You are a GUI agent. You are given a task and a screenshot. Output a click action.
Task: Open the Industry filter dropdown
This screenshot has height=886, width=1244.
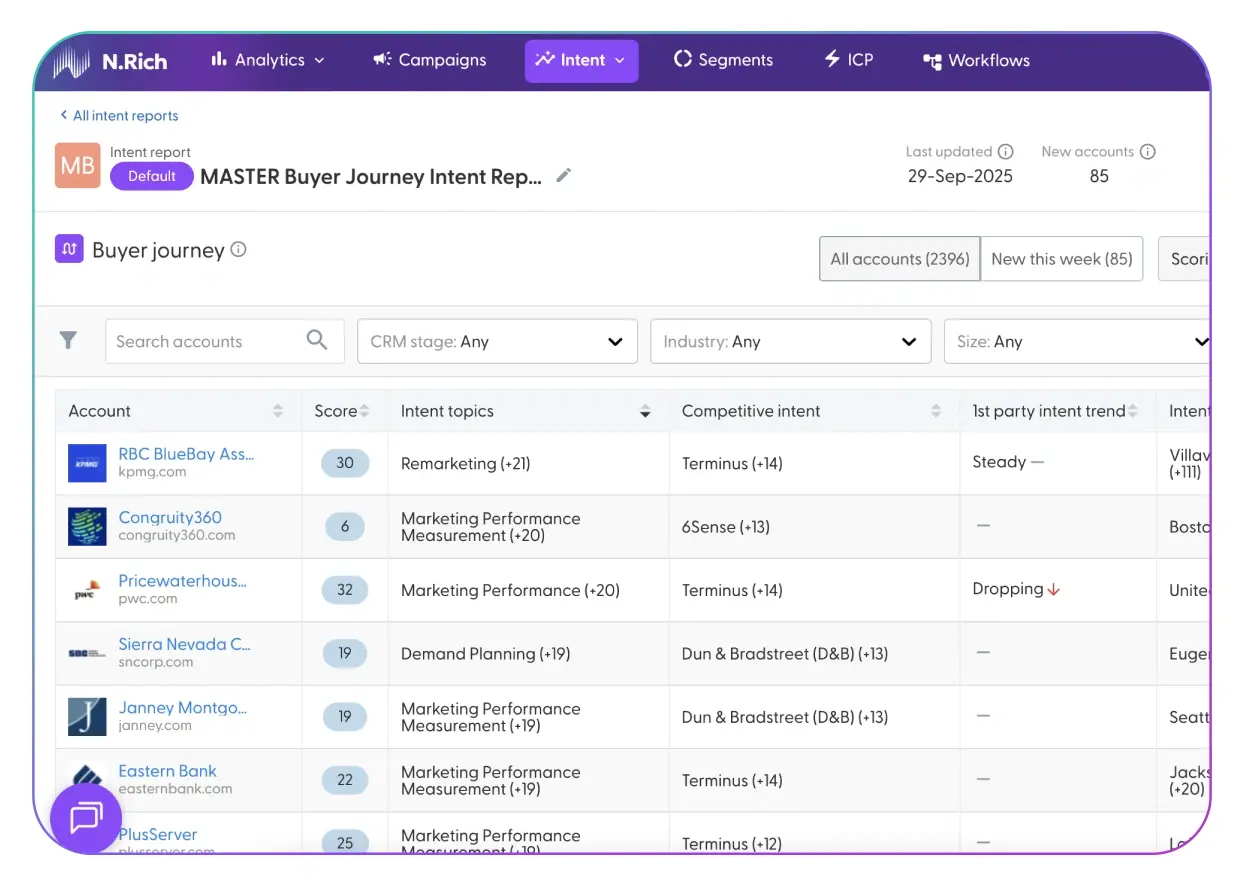[x=790, y=341]
